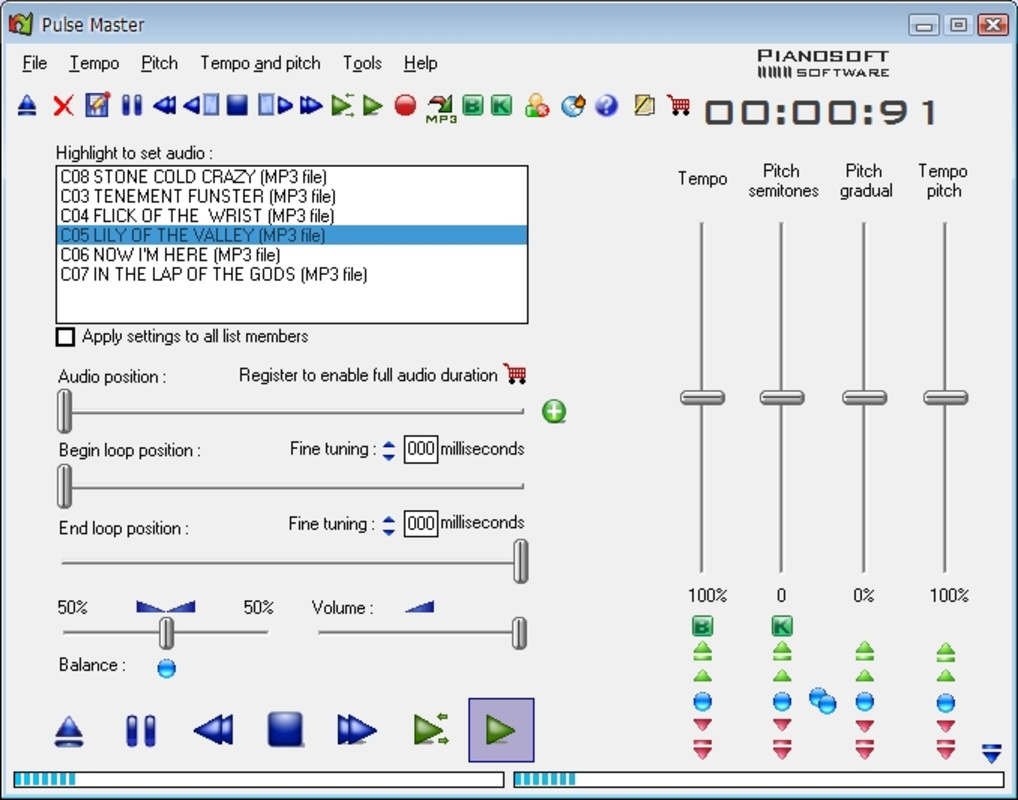Click the small rewind icon in top toolbar
This screenshot has height=800, width=1018.
point(164,105)
